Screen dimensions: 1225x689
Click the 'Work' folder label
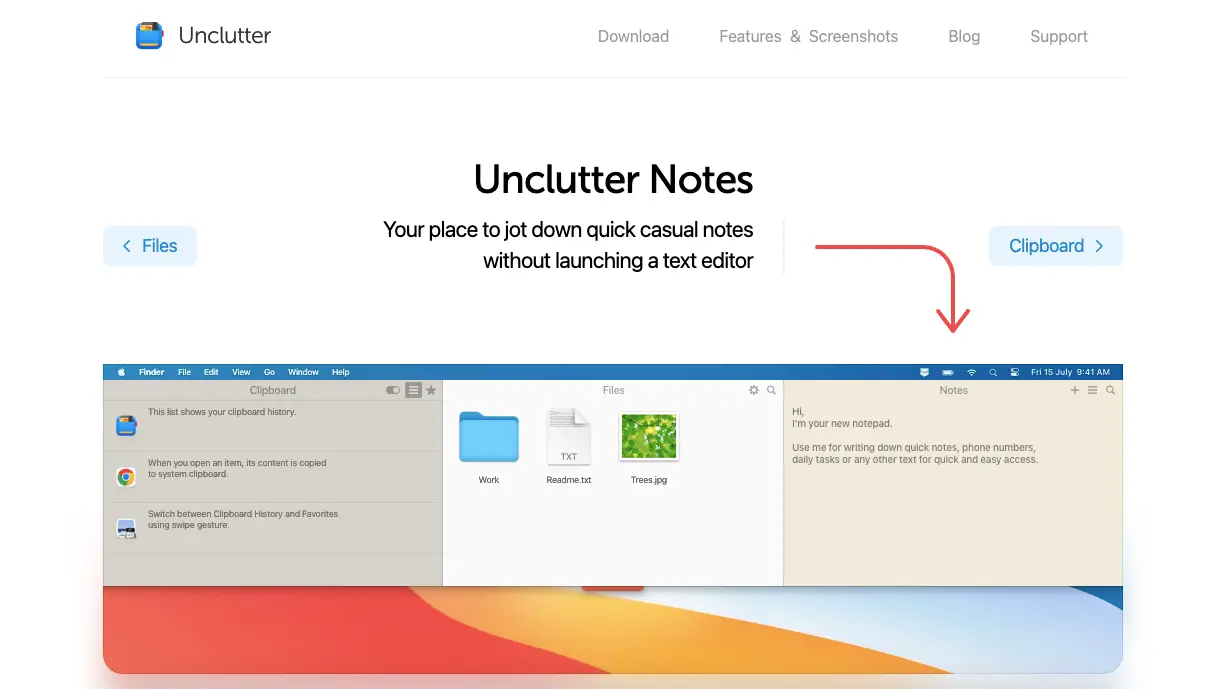[x=489, y=480]
